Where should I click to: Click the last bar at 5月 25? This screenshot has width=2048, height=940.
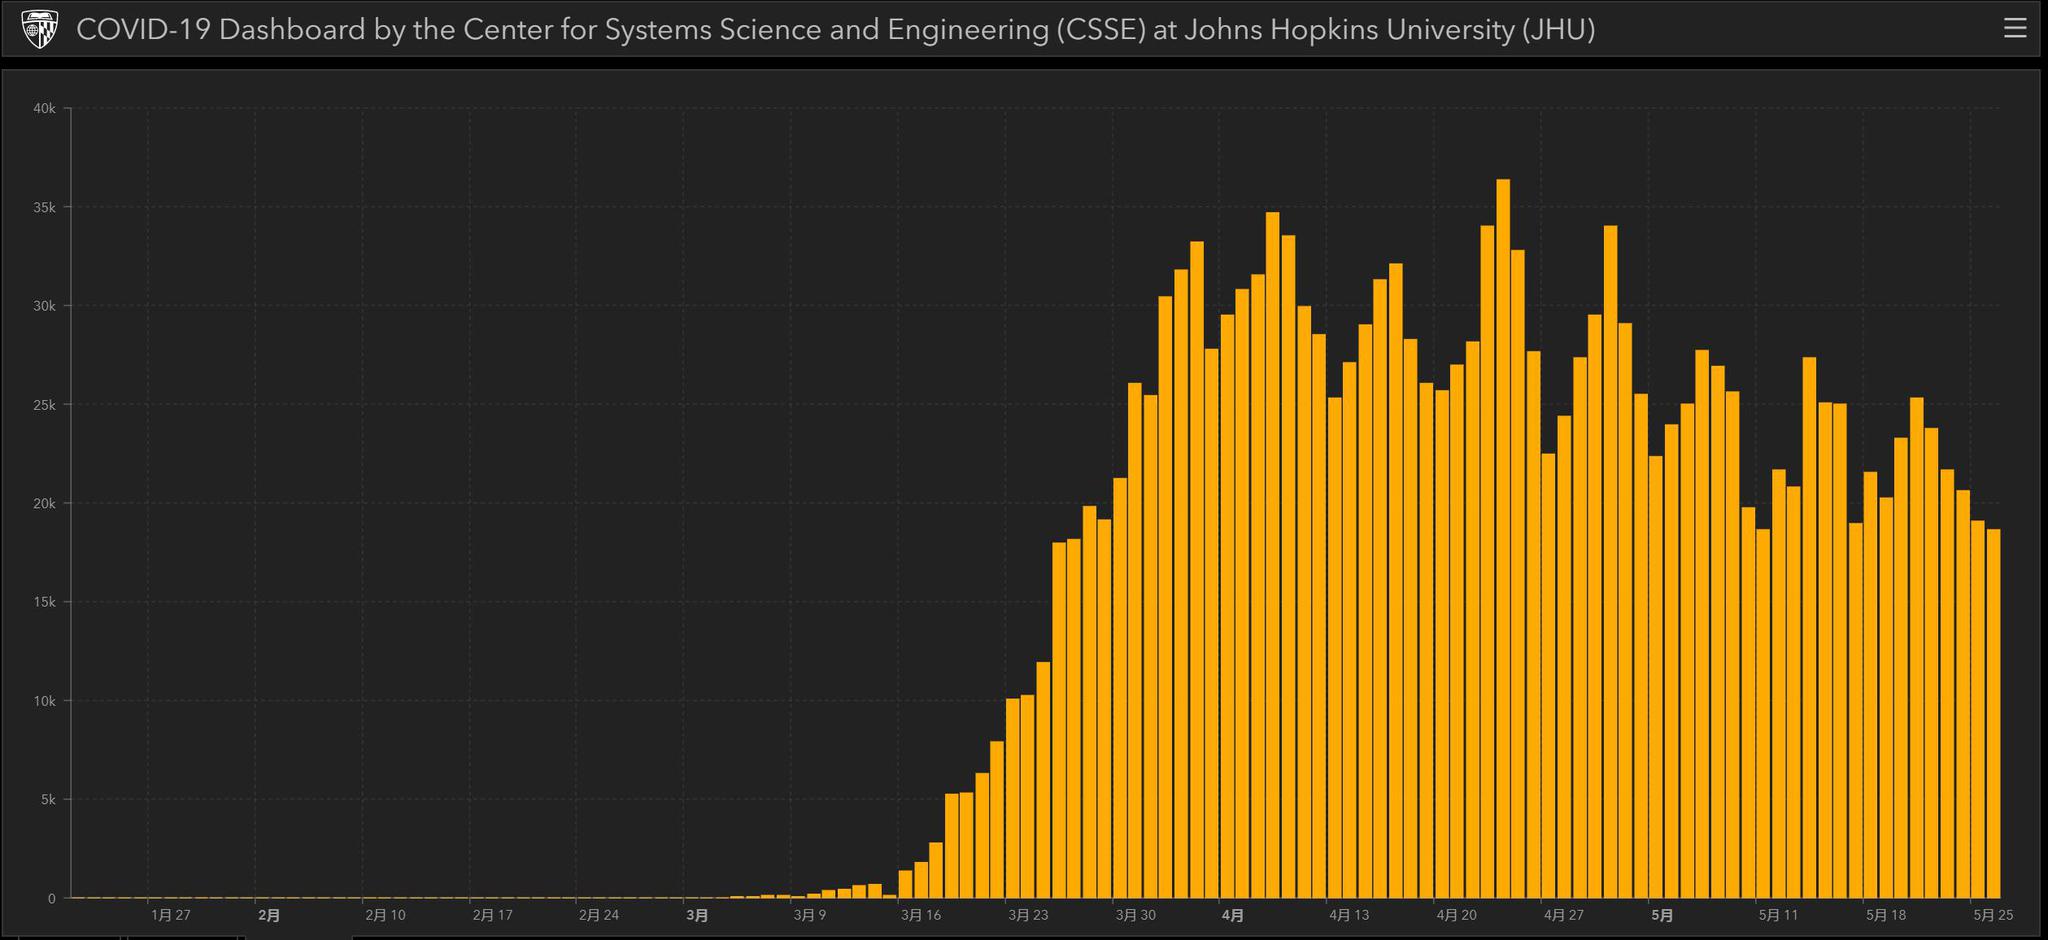pos(1993,713)
